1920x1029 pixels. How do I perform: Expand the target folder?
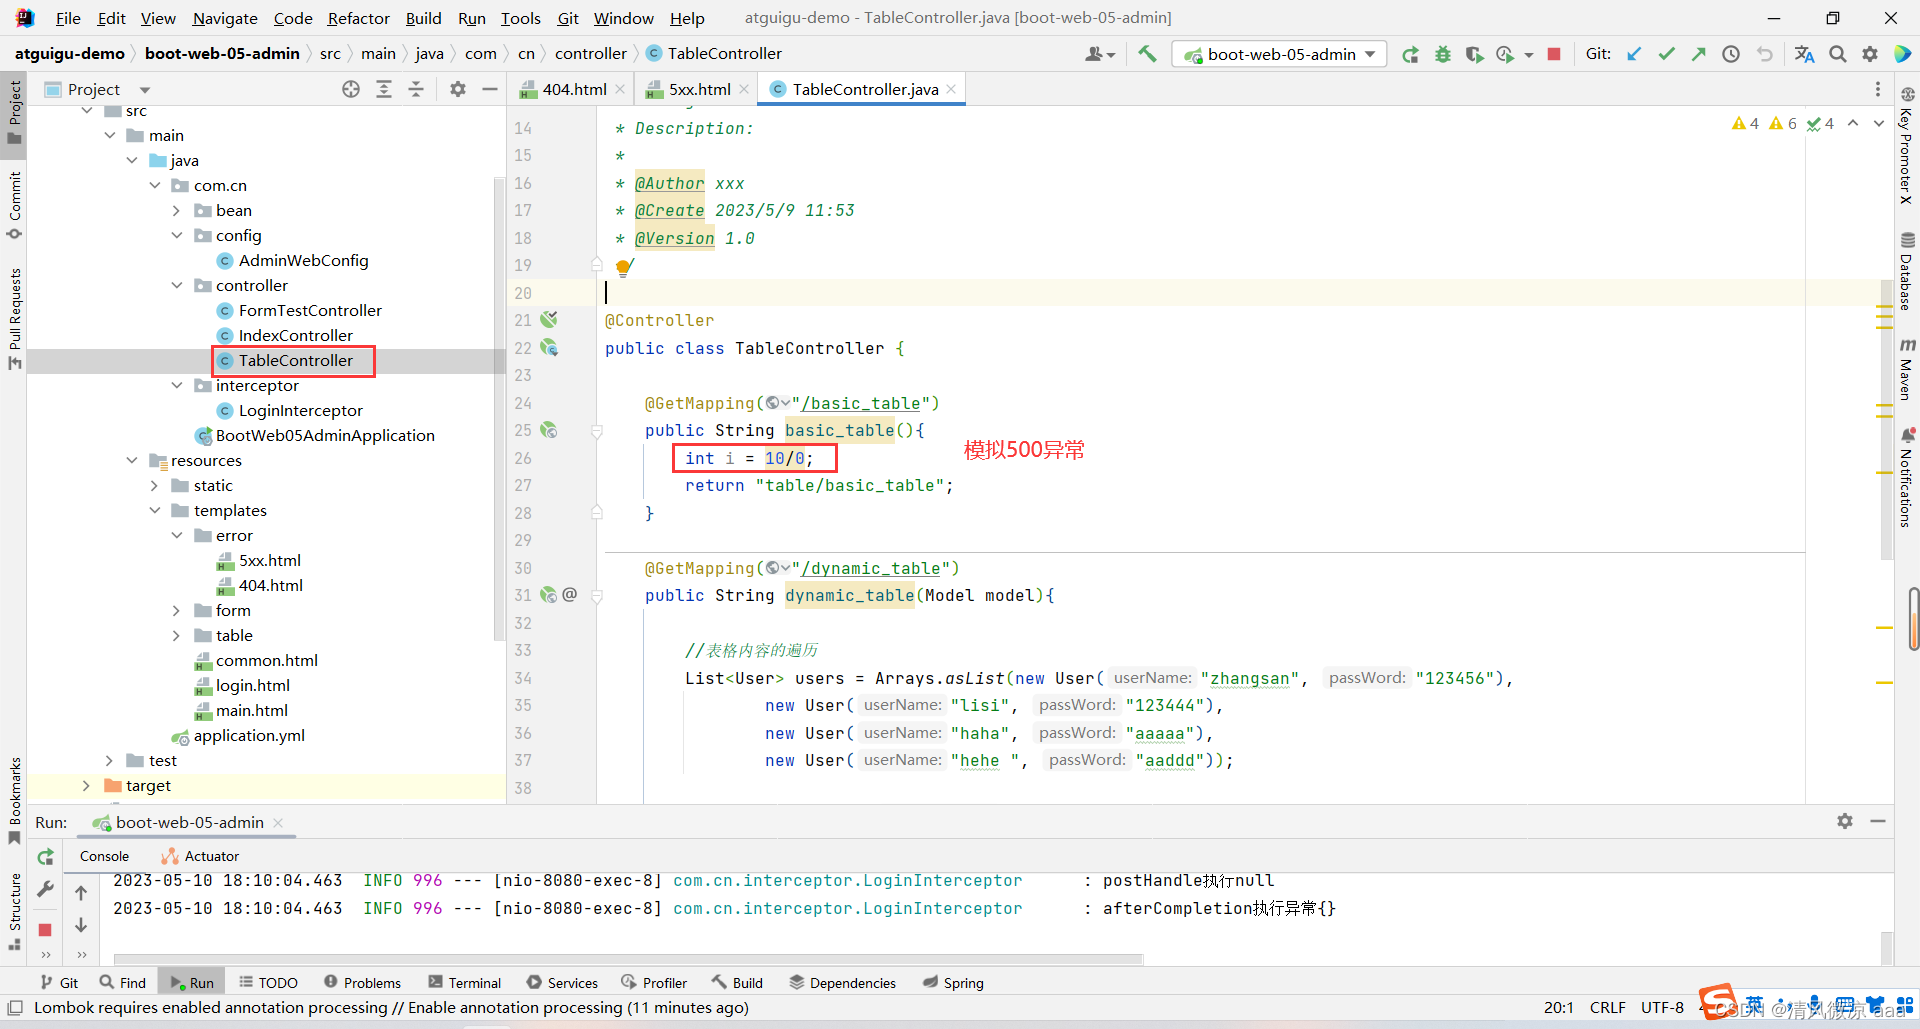click(x=87, y=785)
